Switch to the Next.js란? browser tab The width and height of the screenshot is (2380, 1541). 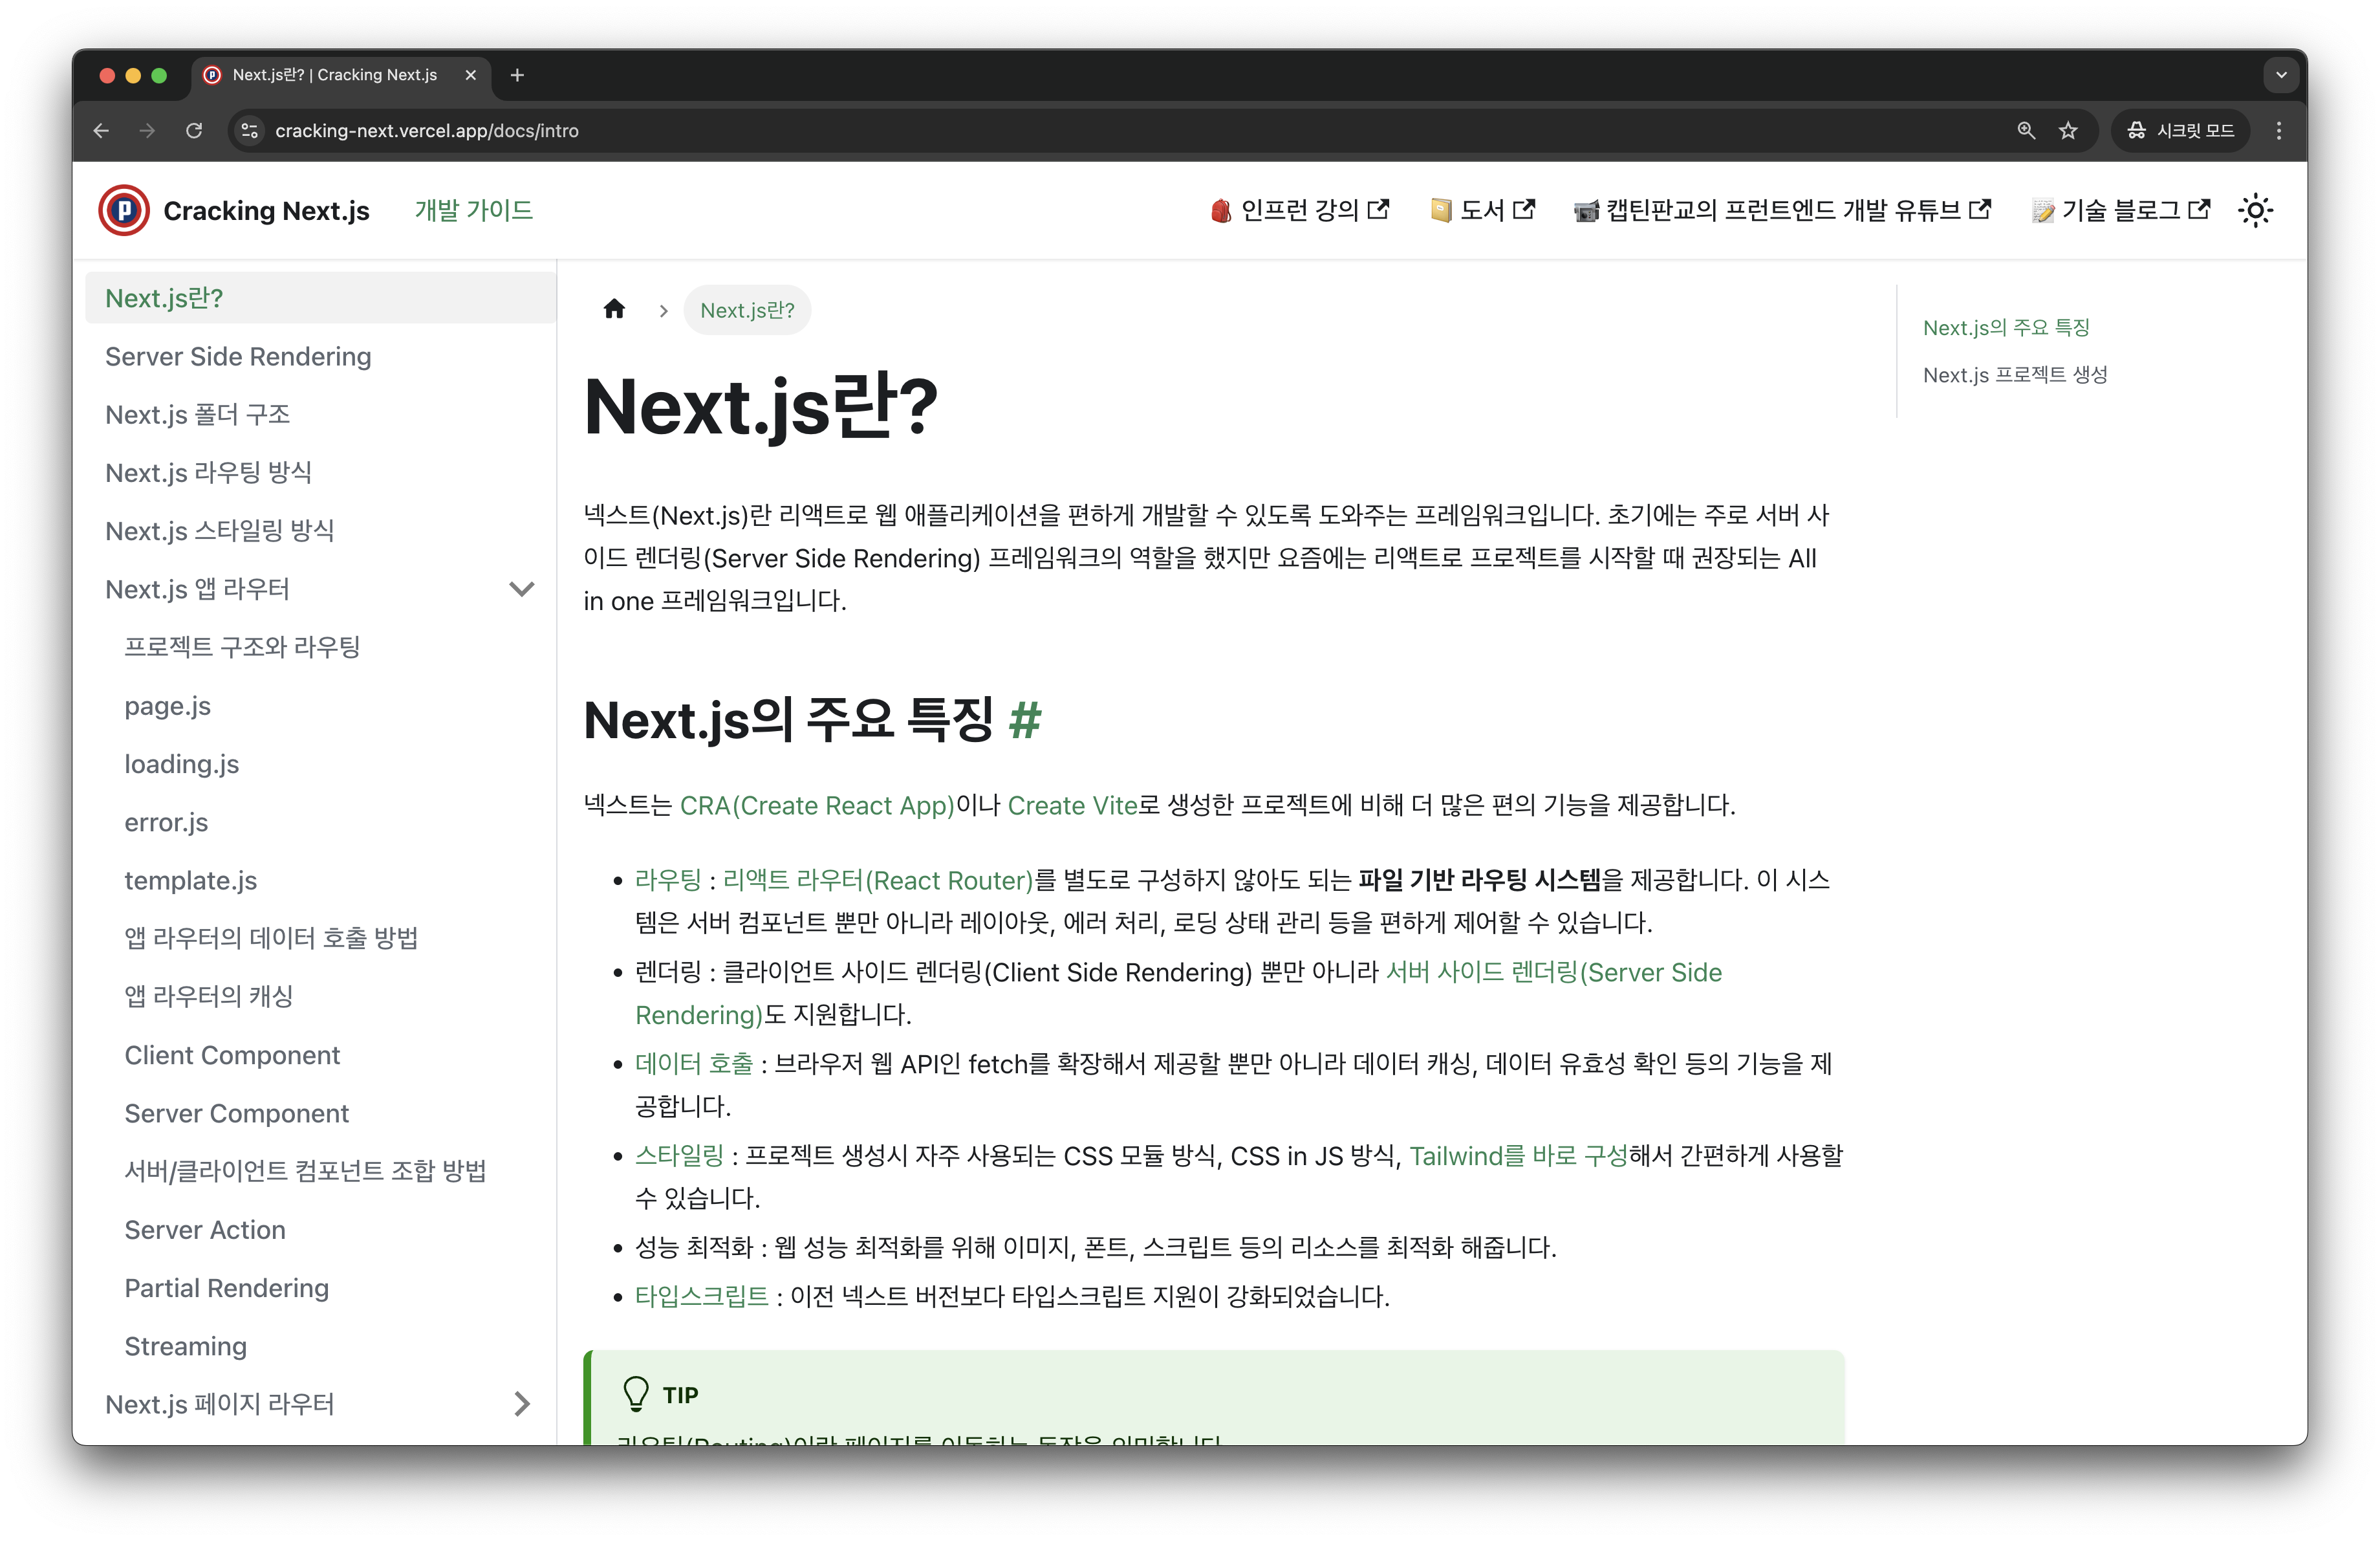point(330,75)
